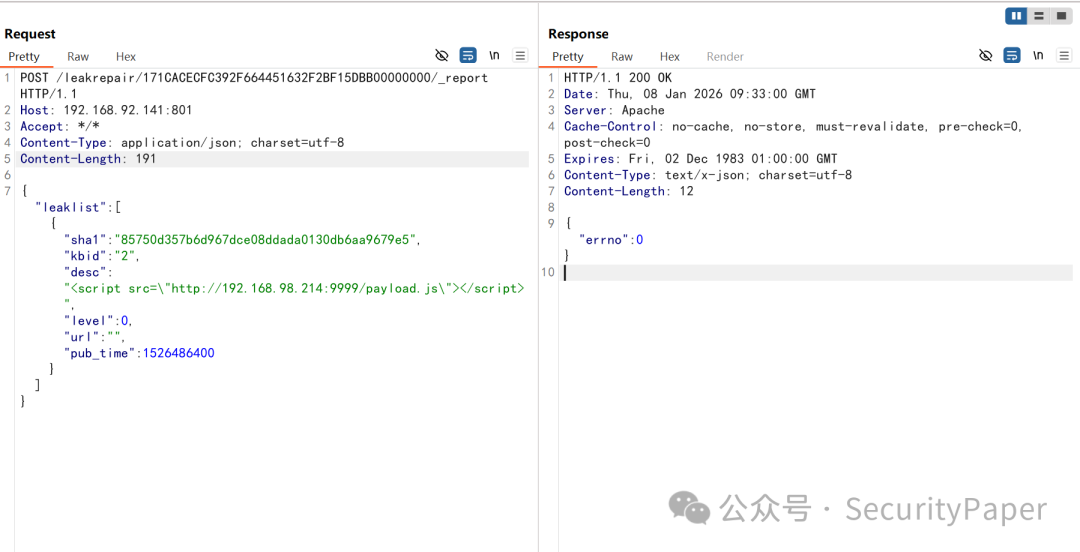Click the "kbid":"2" line
The height and width of the screenshot is (552, 1080).
(x=101, y=256)
